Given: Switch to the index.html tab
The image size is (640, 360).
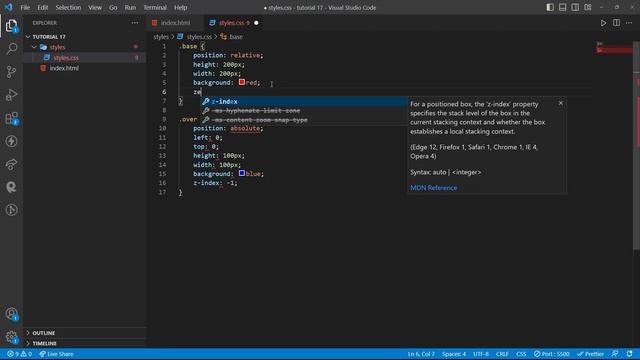Looking at the screenshot, I should [x=175, y=23].
